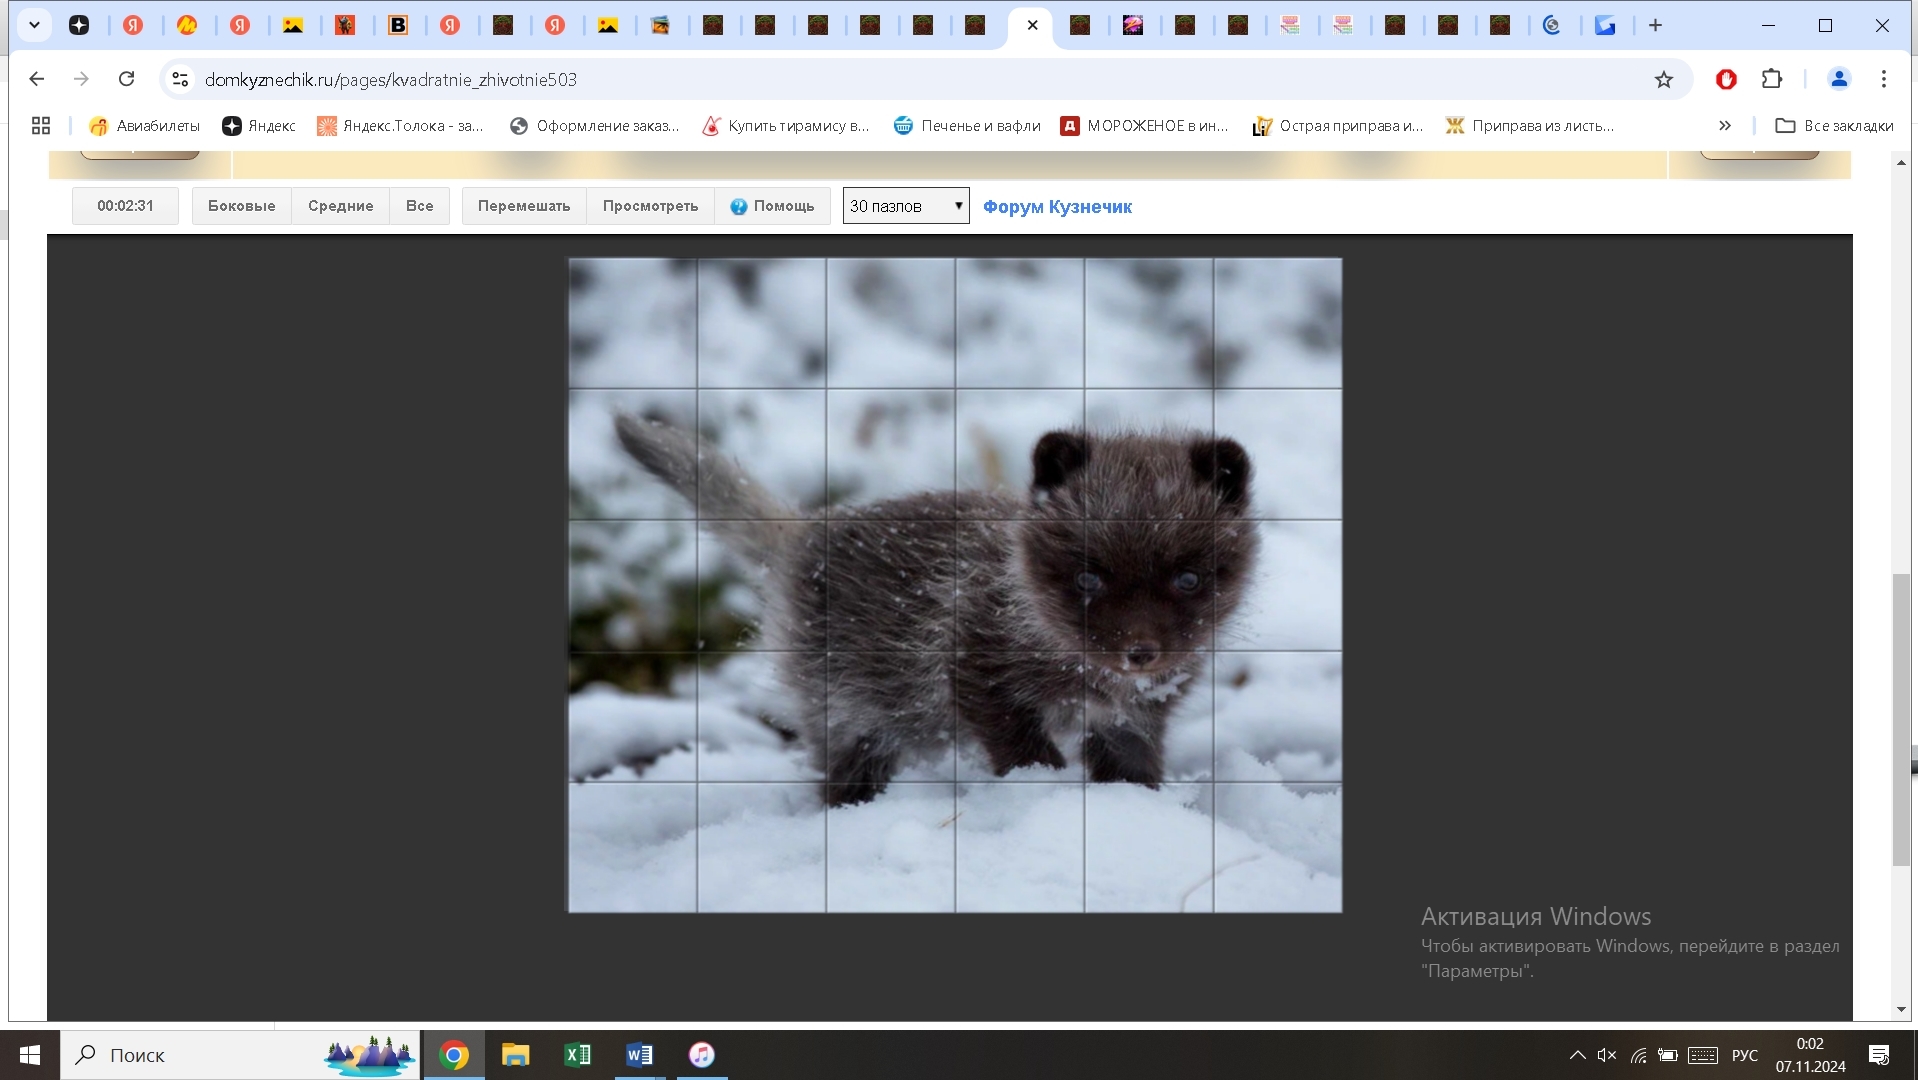Click the address bar URL
1918x1080 pixels.
click(391, 79)
